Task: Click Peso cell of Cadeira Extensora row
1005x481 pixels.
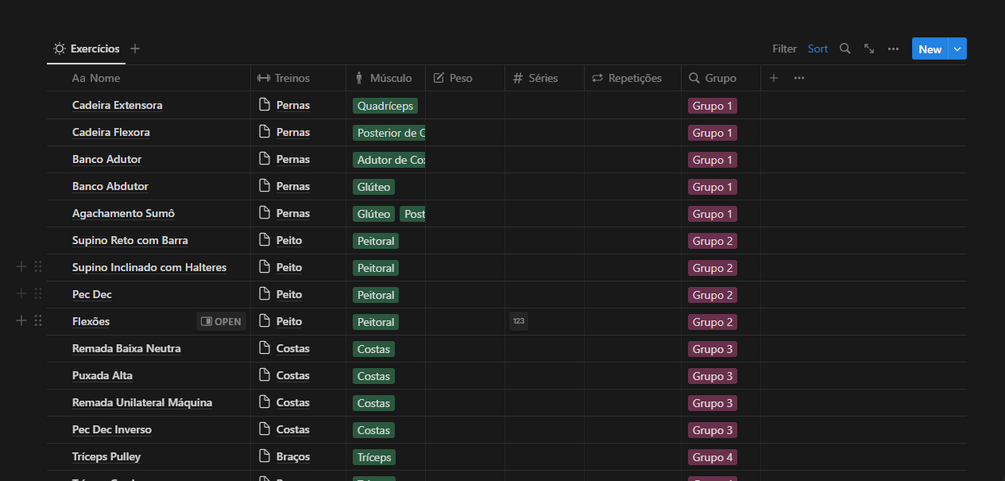Action: click(x=465, y=105)
